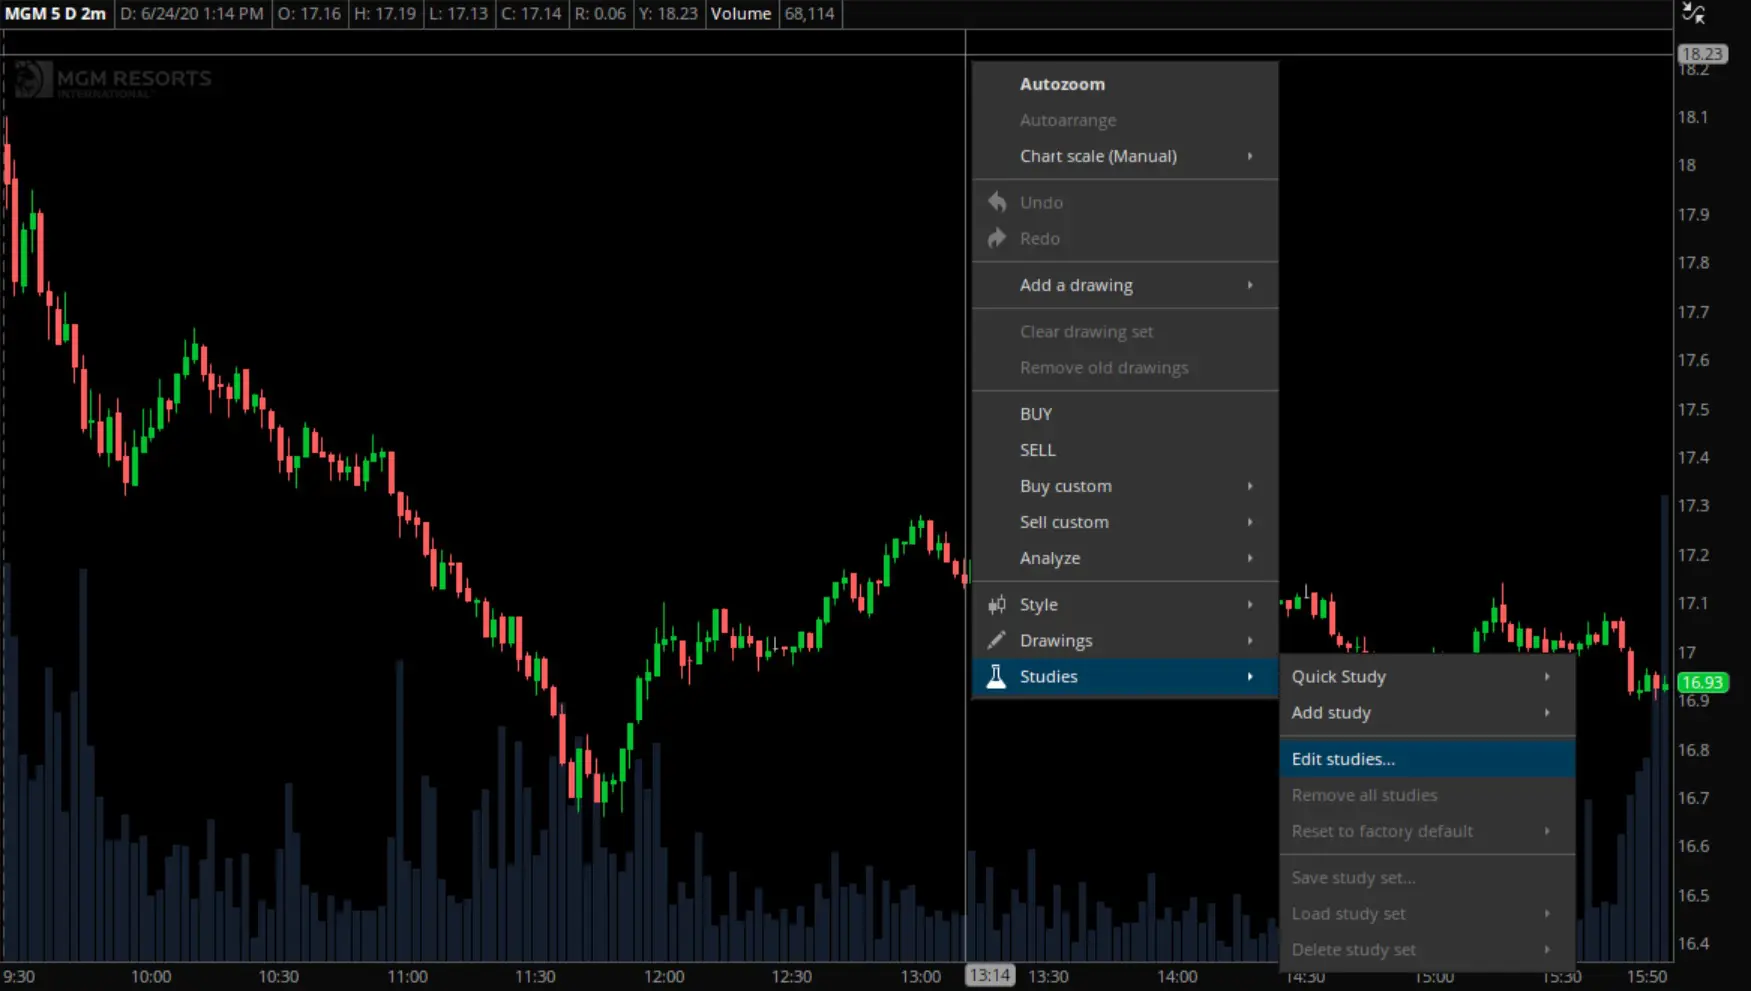Click the Redo arrow icon
The image size is (1751, 991).
pyautogui.click(x=997, y=238)
